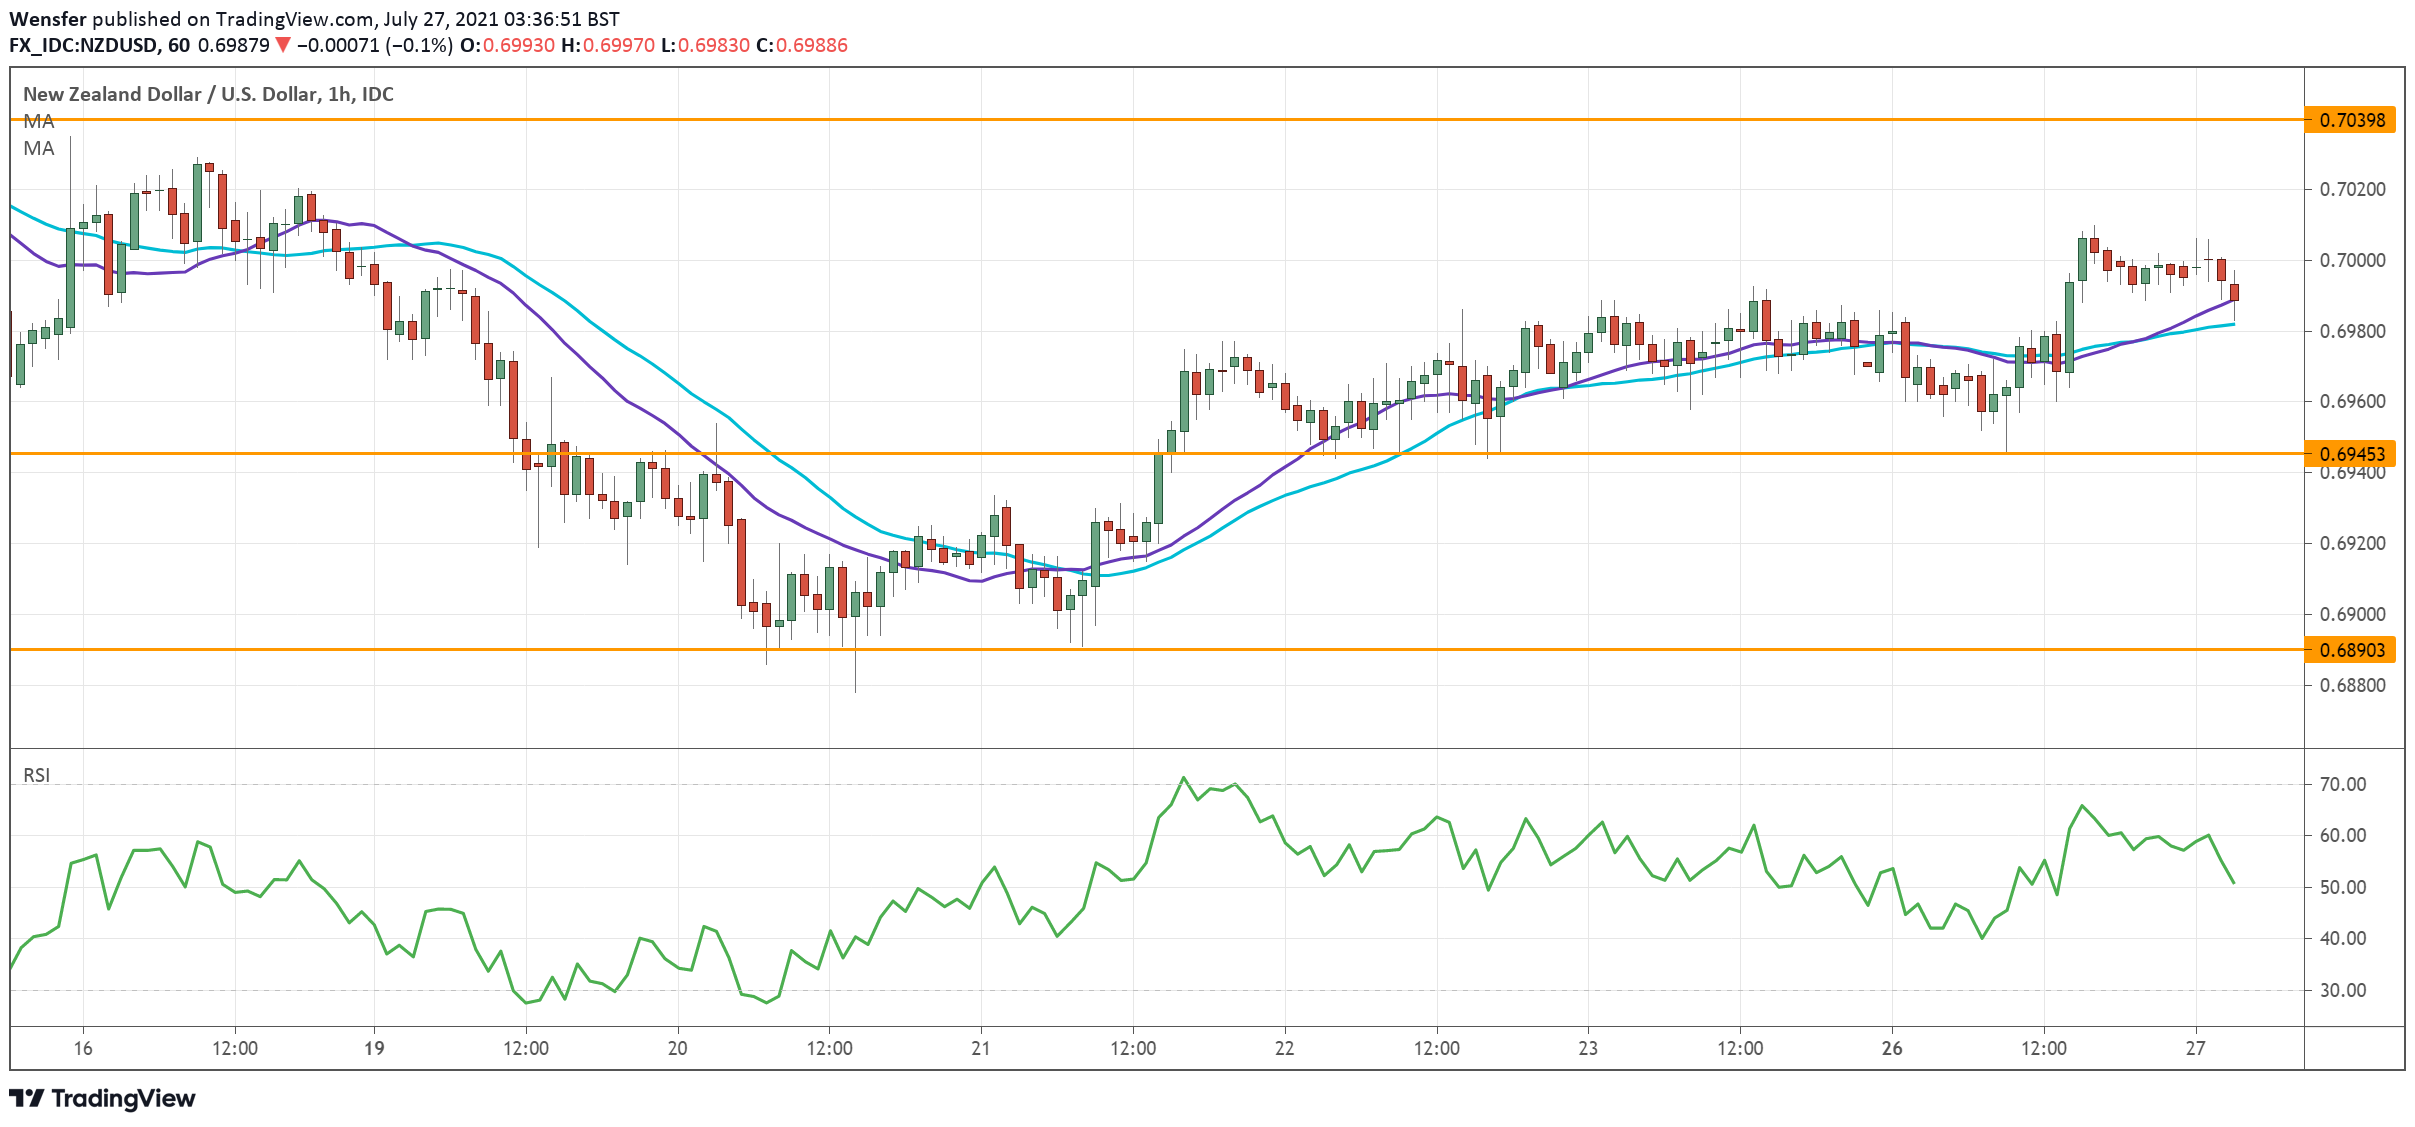
Task: Click the RSI indicator label
Action: click(37, 775)
